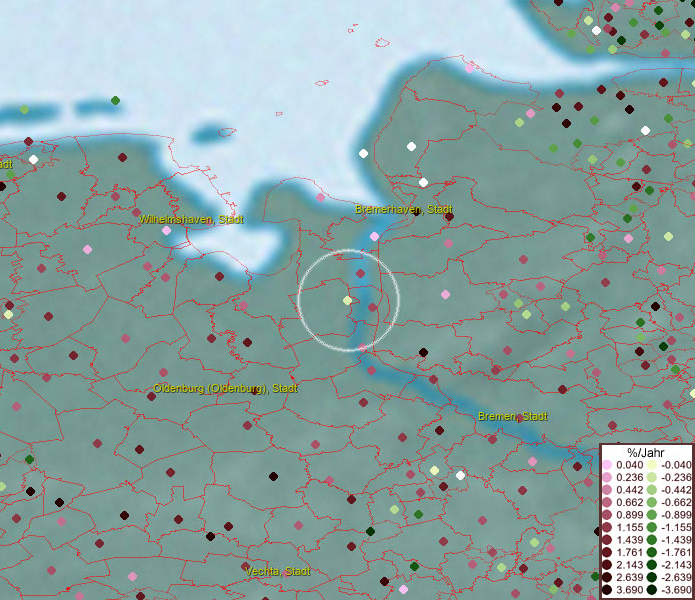Screen dimensions: 695x600
Task: Pick the green marker in the sea near the top left
Action: [115, 100]
